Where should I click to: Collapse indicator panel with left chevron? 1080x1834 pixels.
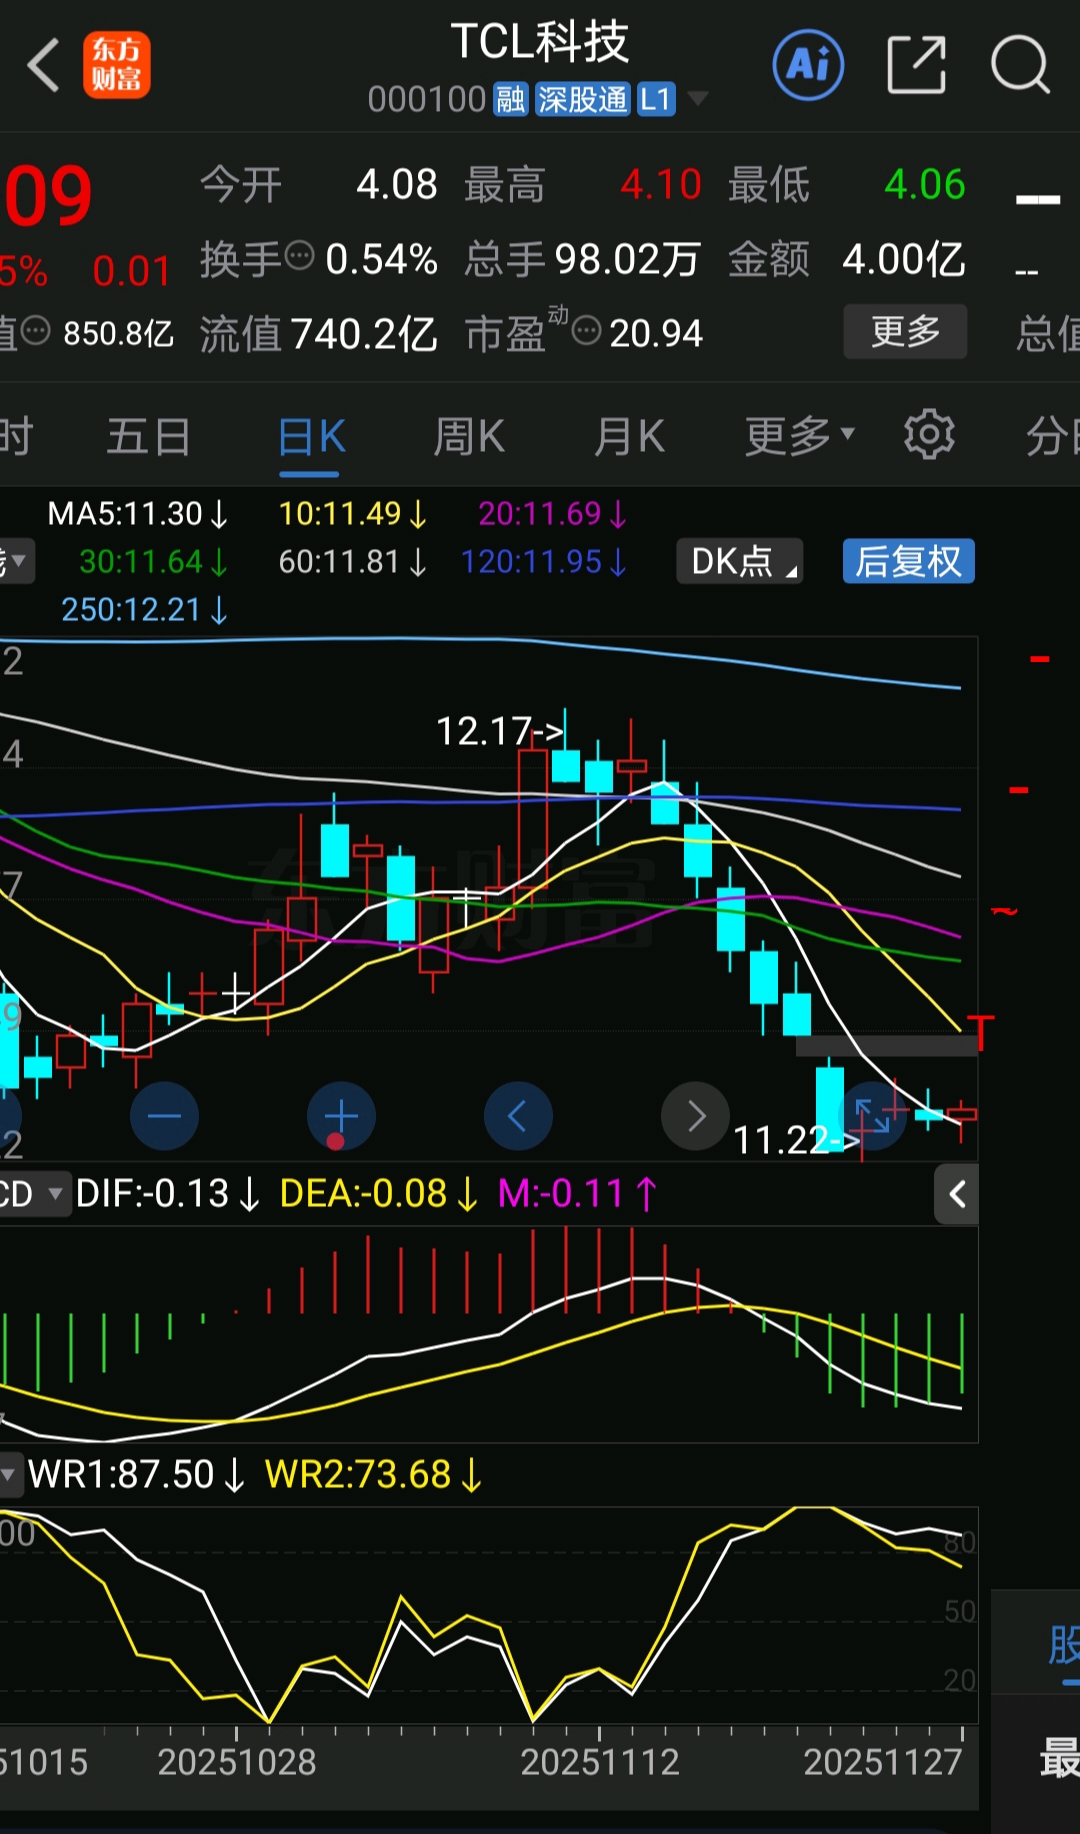coord(957,1193)
